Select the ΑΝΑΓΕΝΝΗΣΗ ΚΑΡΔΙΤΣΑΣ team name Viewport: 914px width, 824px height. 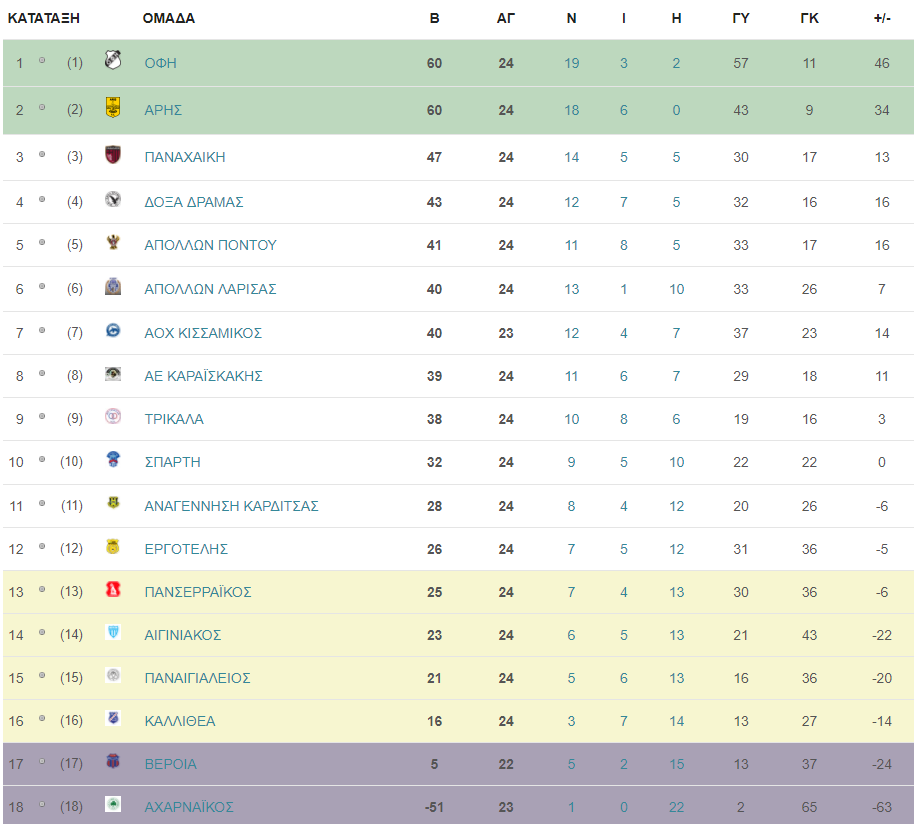[231, 506]
